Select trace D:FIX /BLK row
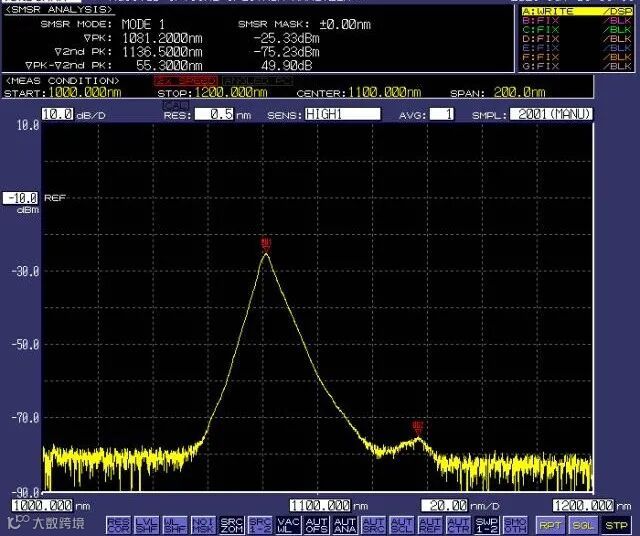The image size is (640, 536). click(577, 39)
